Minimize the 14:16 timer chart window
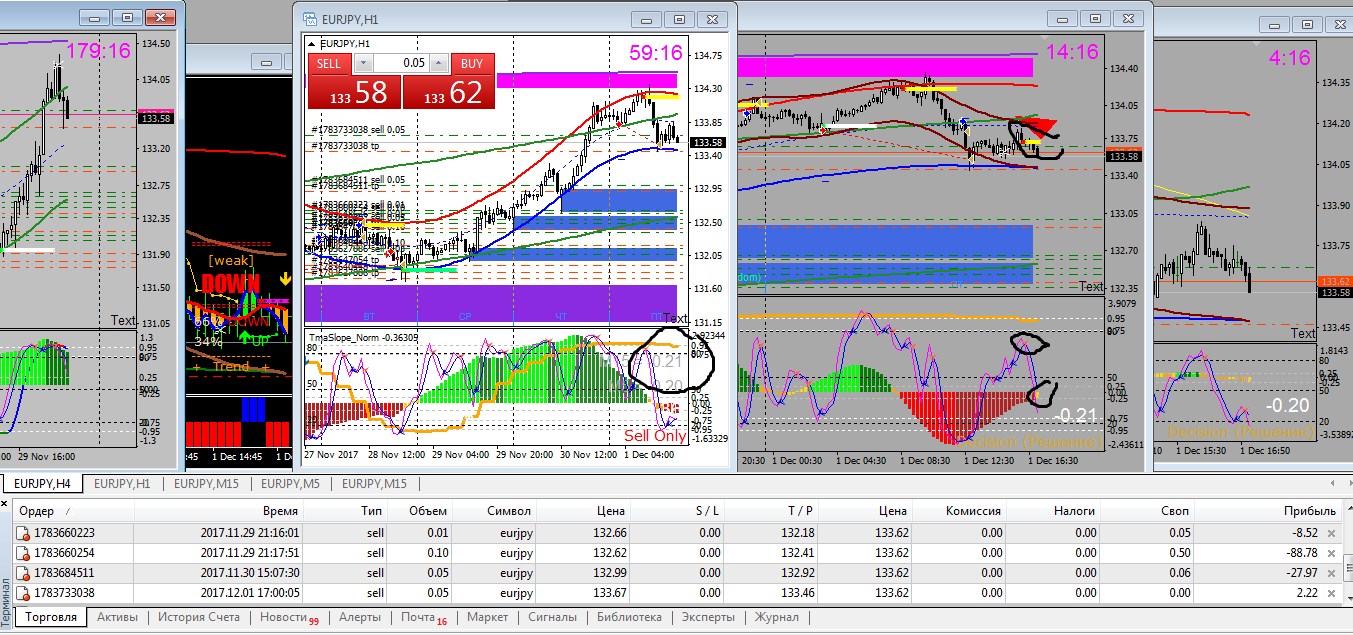This screenshot has width=1353, height=635. (x=1064, y=18)
